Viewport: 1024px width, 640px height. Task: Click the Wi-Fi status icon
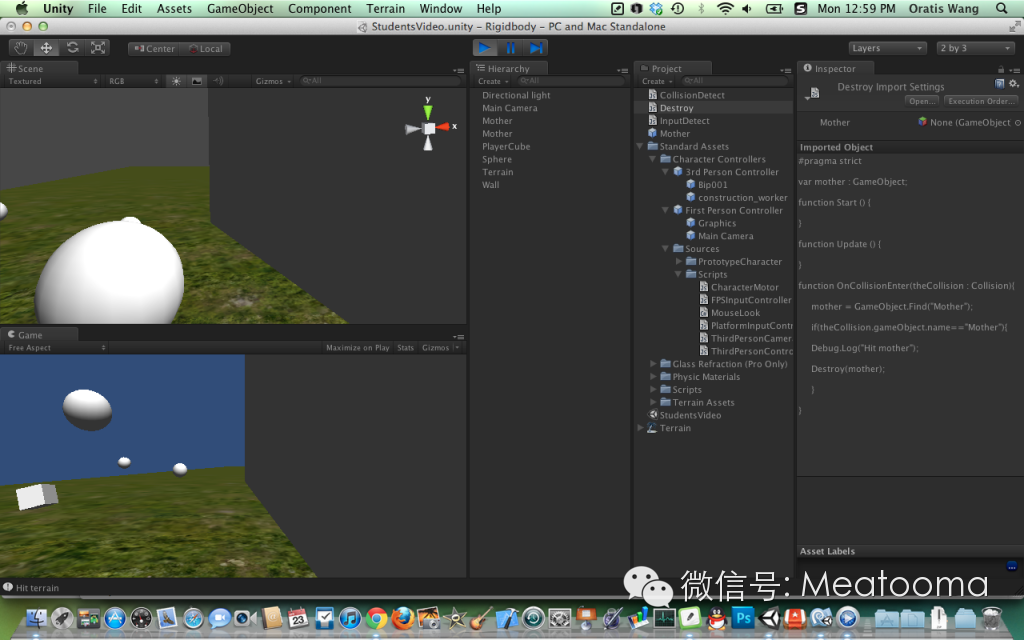pyautogui.click(x=725, y=8)
